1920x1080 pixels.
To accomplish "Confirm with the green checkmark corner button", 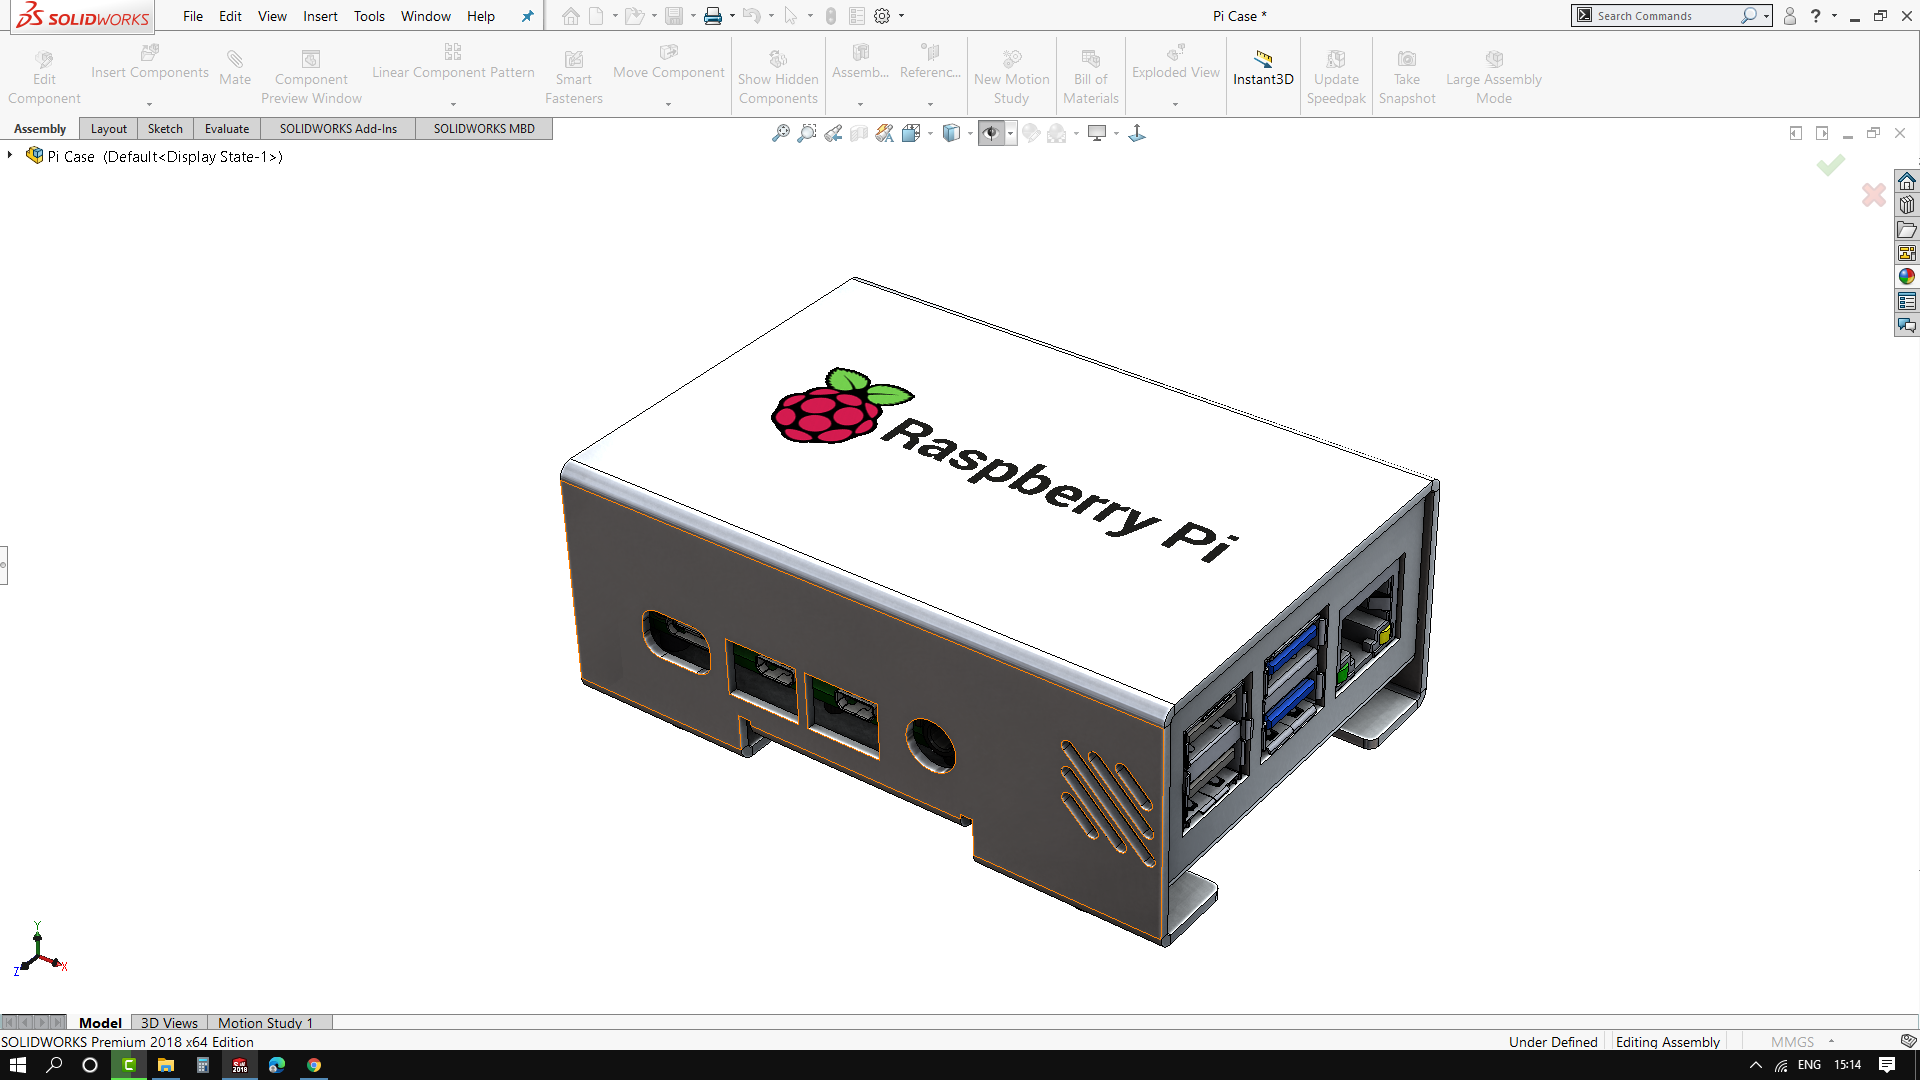I will point(1831,165).
